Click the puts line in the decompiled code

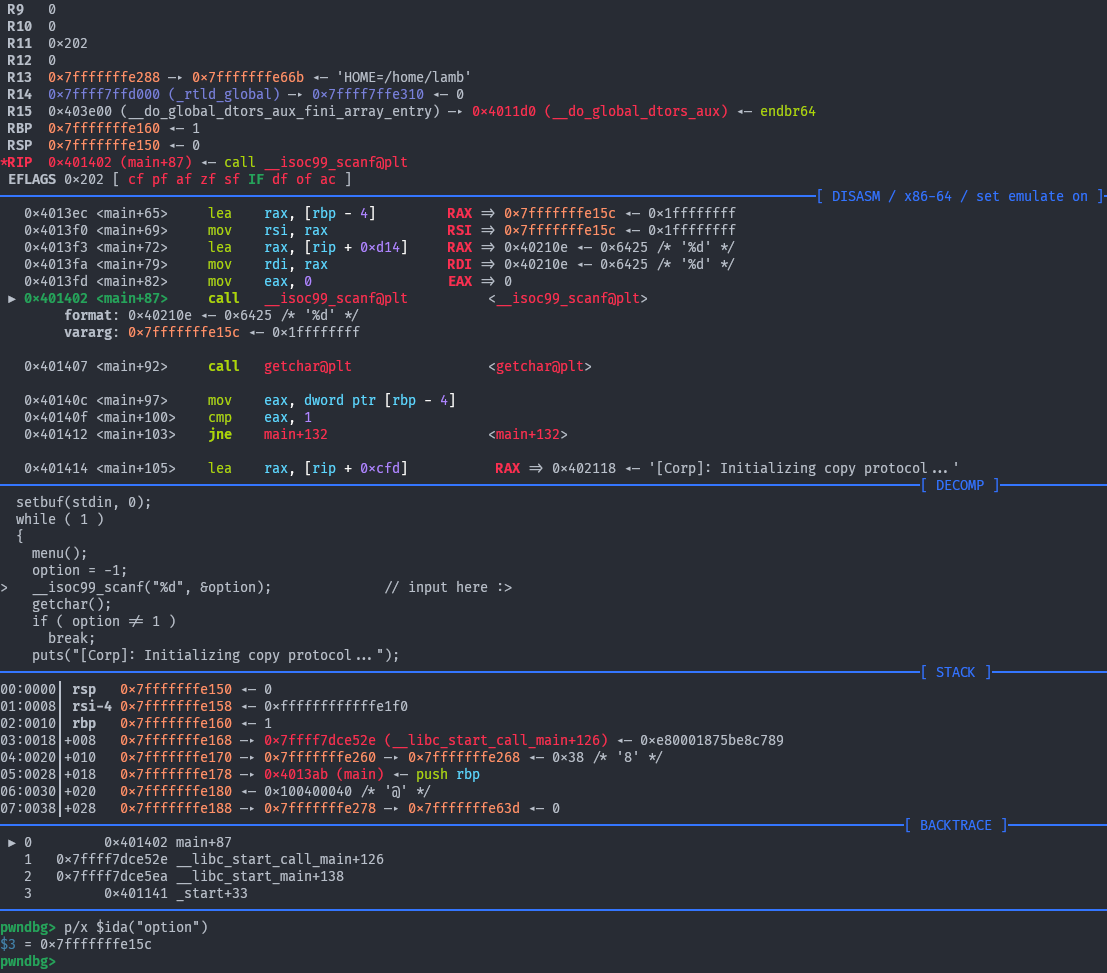[x=215, y=656]
